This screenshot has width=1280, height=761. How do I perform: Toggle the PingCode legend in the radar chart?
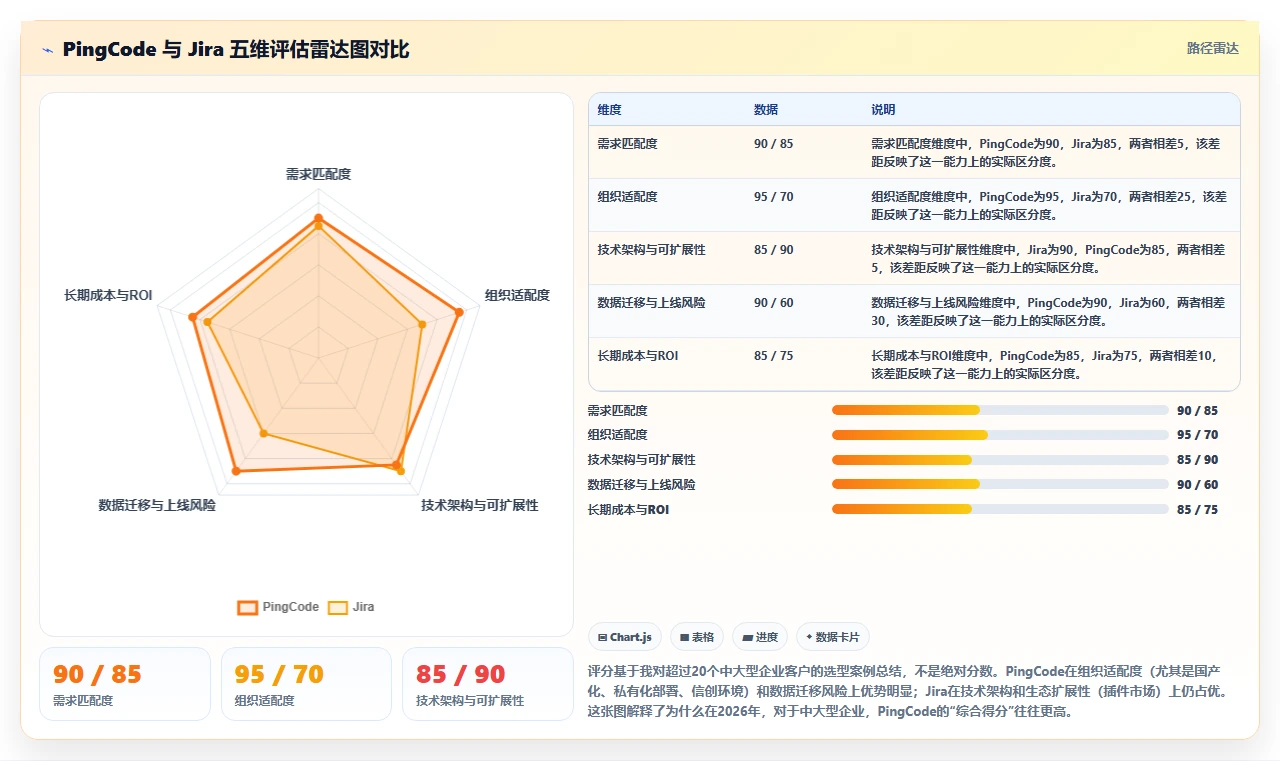pos(278,607)
